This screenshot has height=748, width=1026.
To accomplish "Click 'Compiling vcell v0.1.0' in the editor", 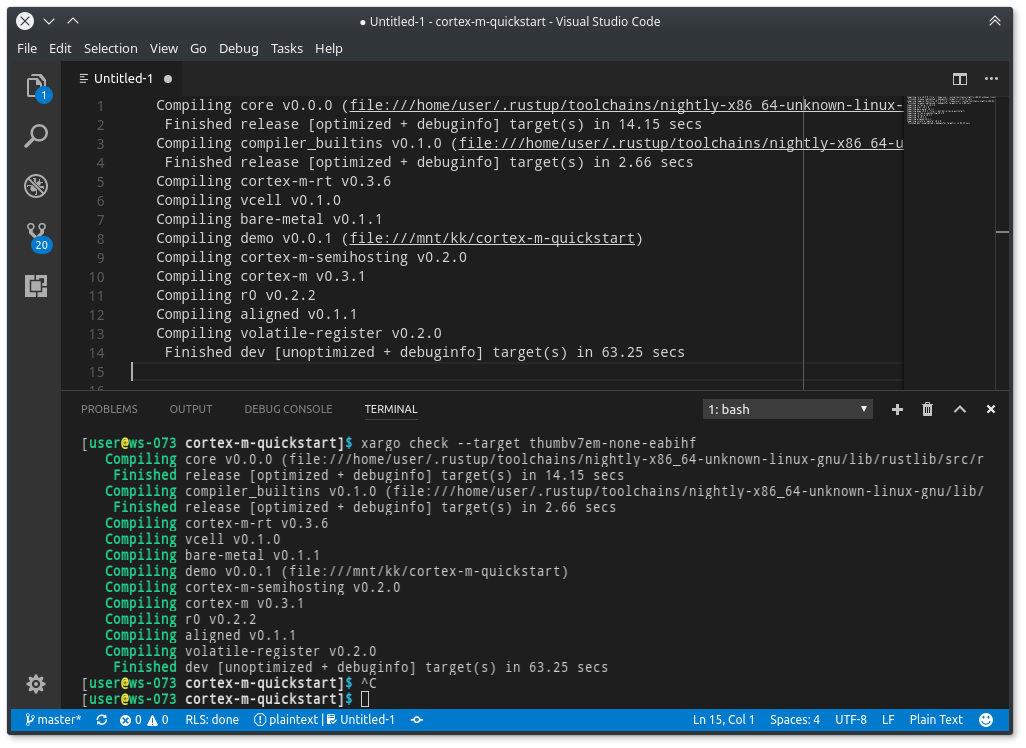I will pyautogui.click(x=248, y=200).
